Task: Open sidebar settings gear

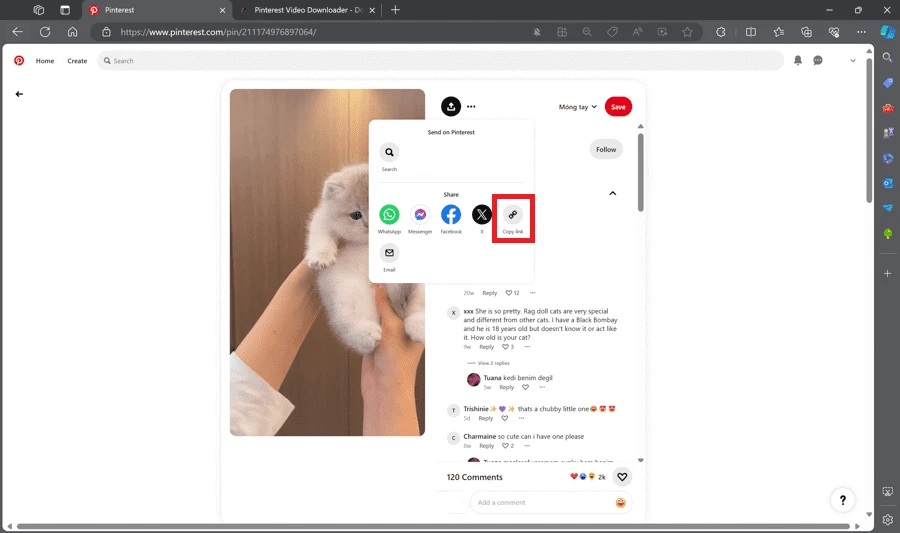Action: click(887, 520)
